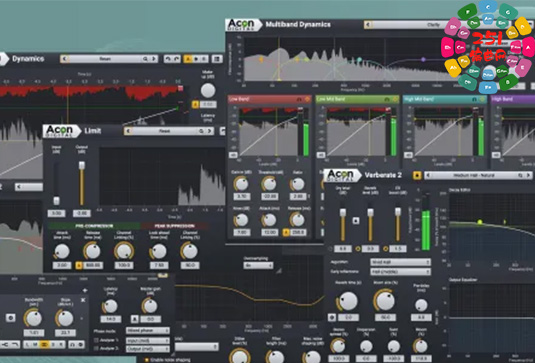The width and height of the screenshot is (535, 363).
Task: Open the Early reflections dropdown
Action: pyautogui.click(x=400, y=272)
